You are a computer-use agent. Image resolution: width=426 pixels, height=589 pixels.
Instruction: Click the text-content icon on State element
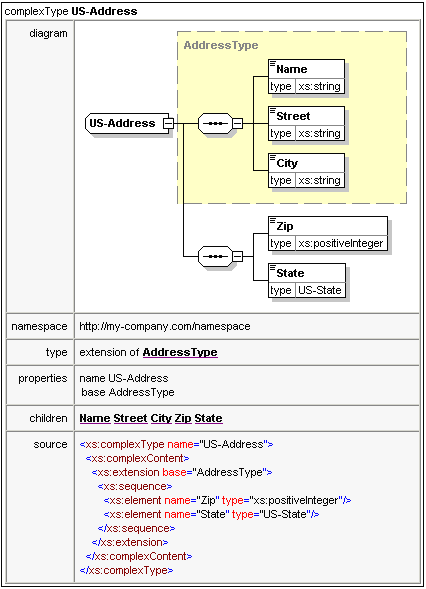(x=273, y=267)
